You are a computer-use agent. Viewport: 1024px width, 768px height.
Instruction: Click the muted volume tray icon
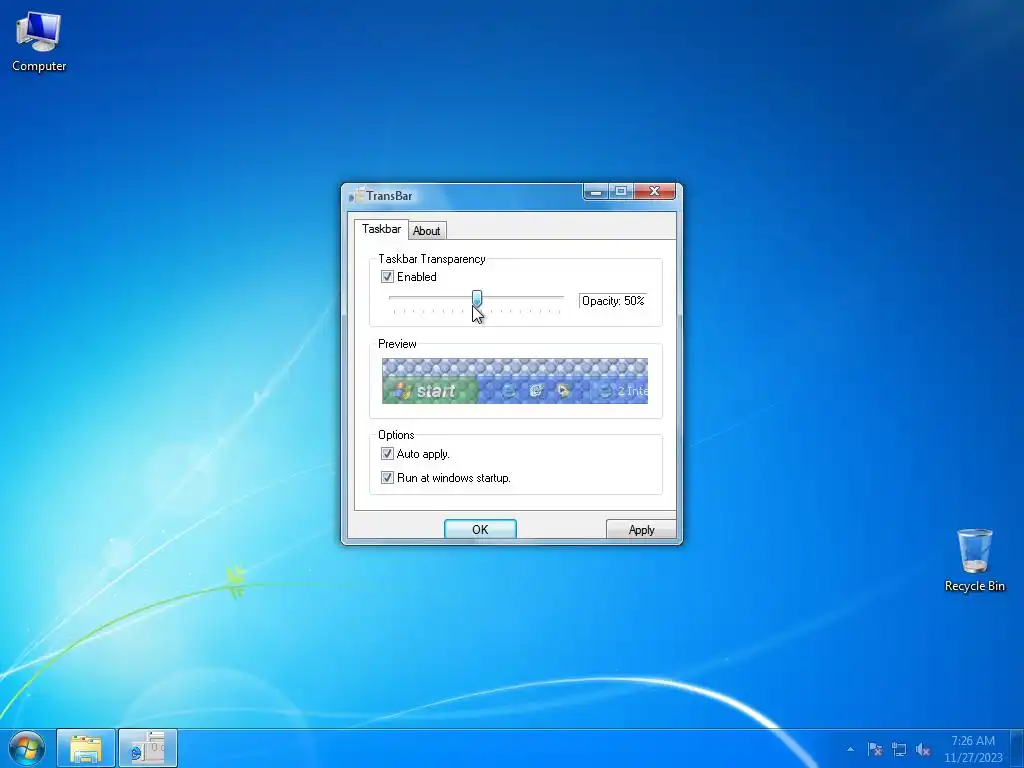(x=923, y=749)
